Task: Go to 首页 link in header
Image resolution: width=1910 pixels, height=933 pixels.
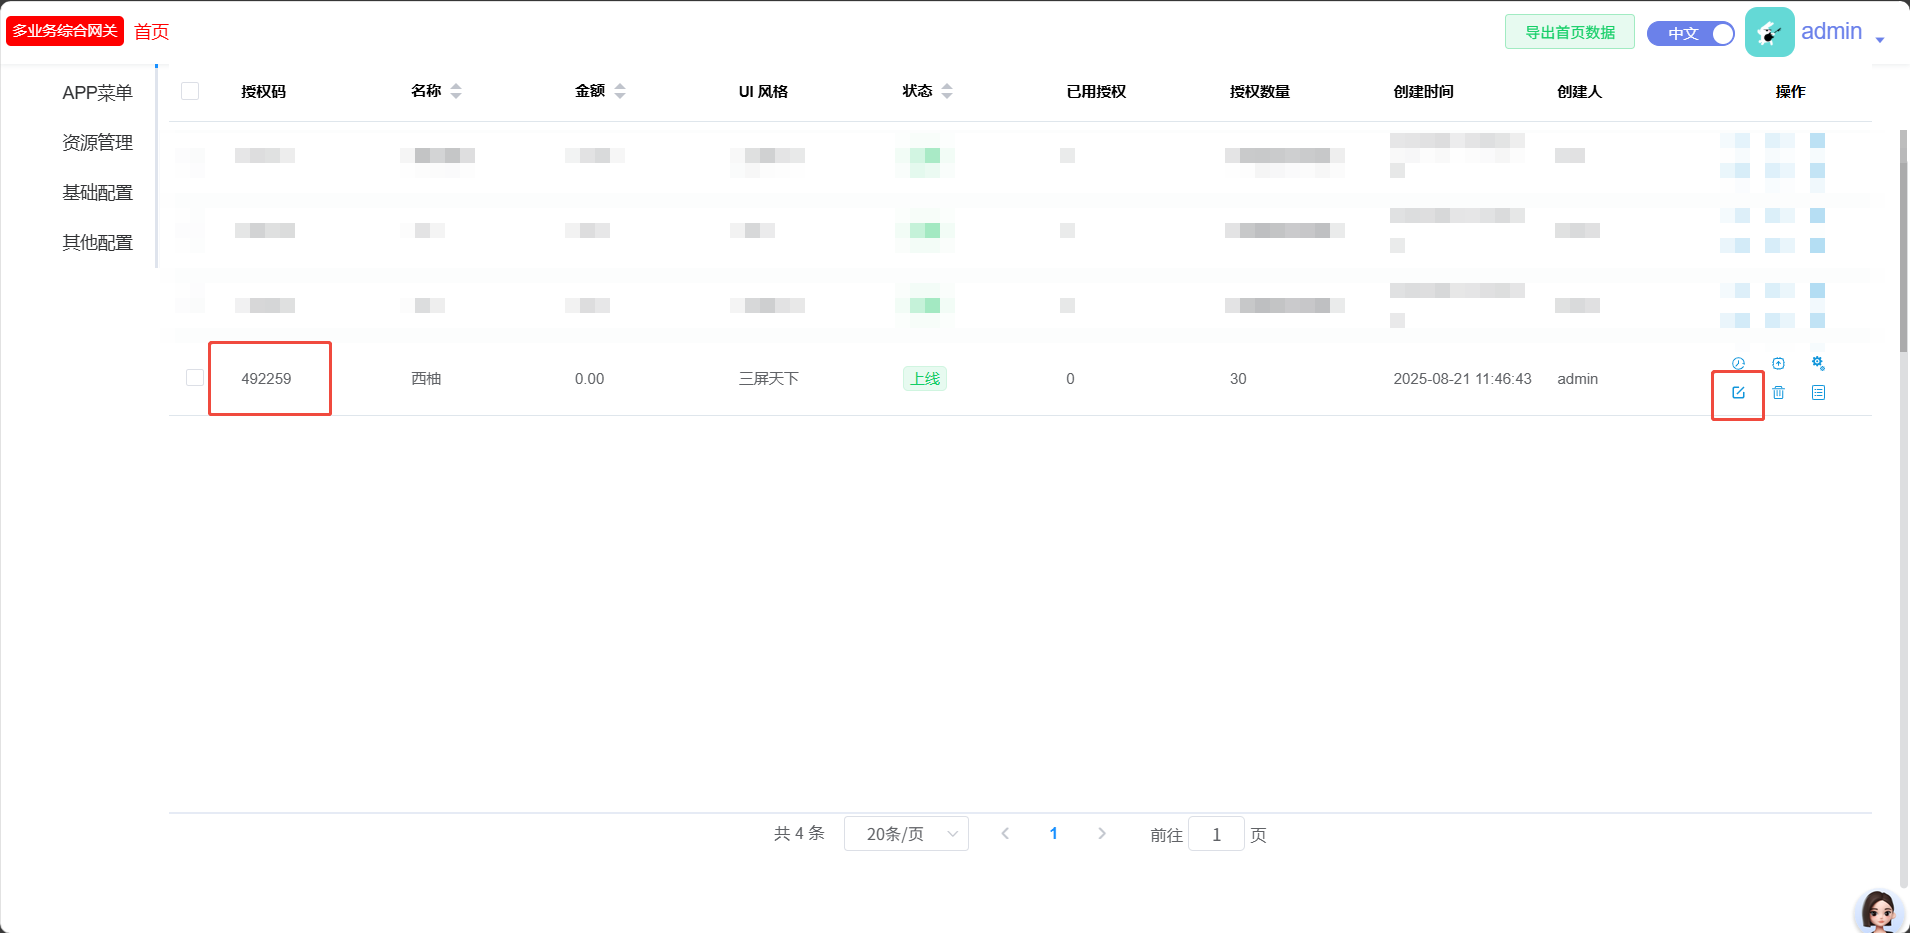Action: click(x=152, y=32)
